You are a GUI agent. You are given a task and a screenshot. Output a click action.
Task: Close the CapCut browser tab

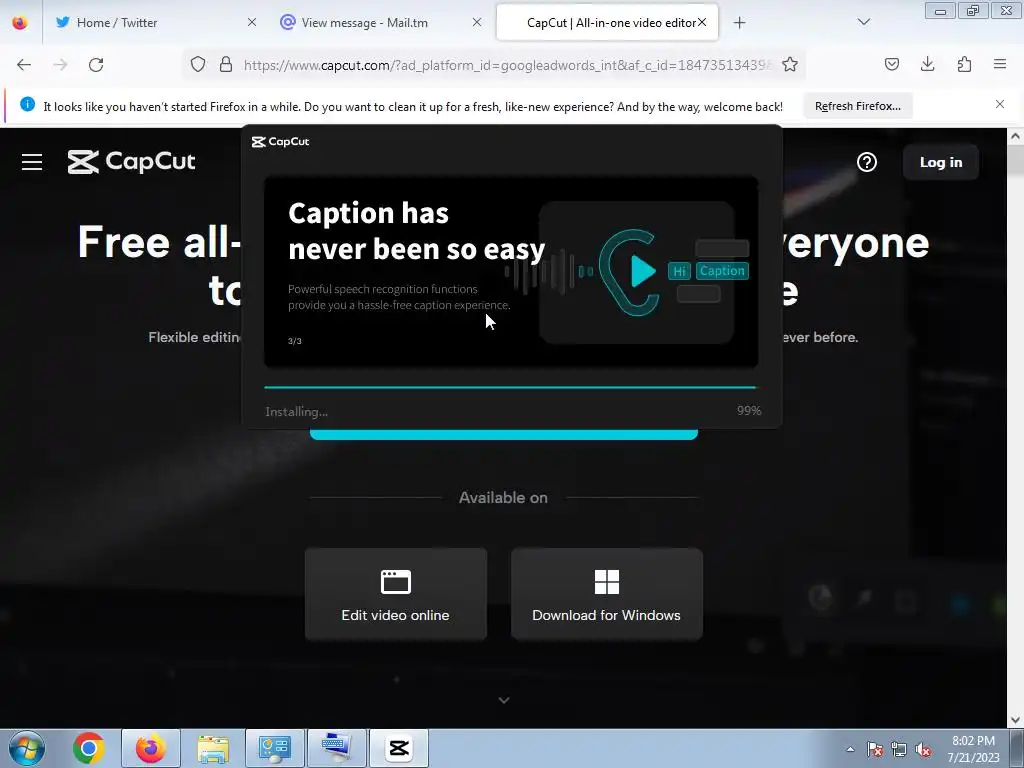pyautogui.click(x=702, y=22)
